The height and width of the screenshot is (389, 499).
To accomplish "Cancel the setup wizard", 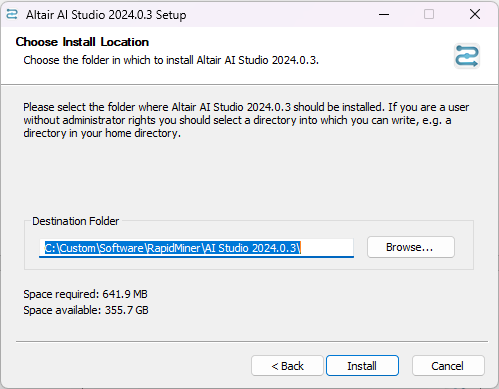I will coord(448,366).
